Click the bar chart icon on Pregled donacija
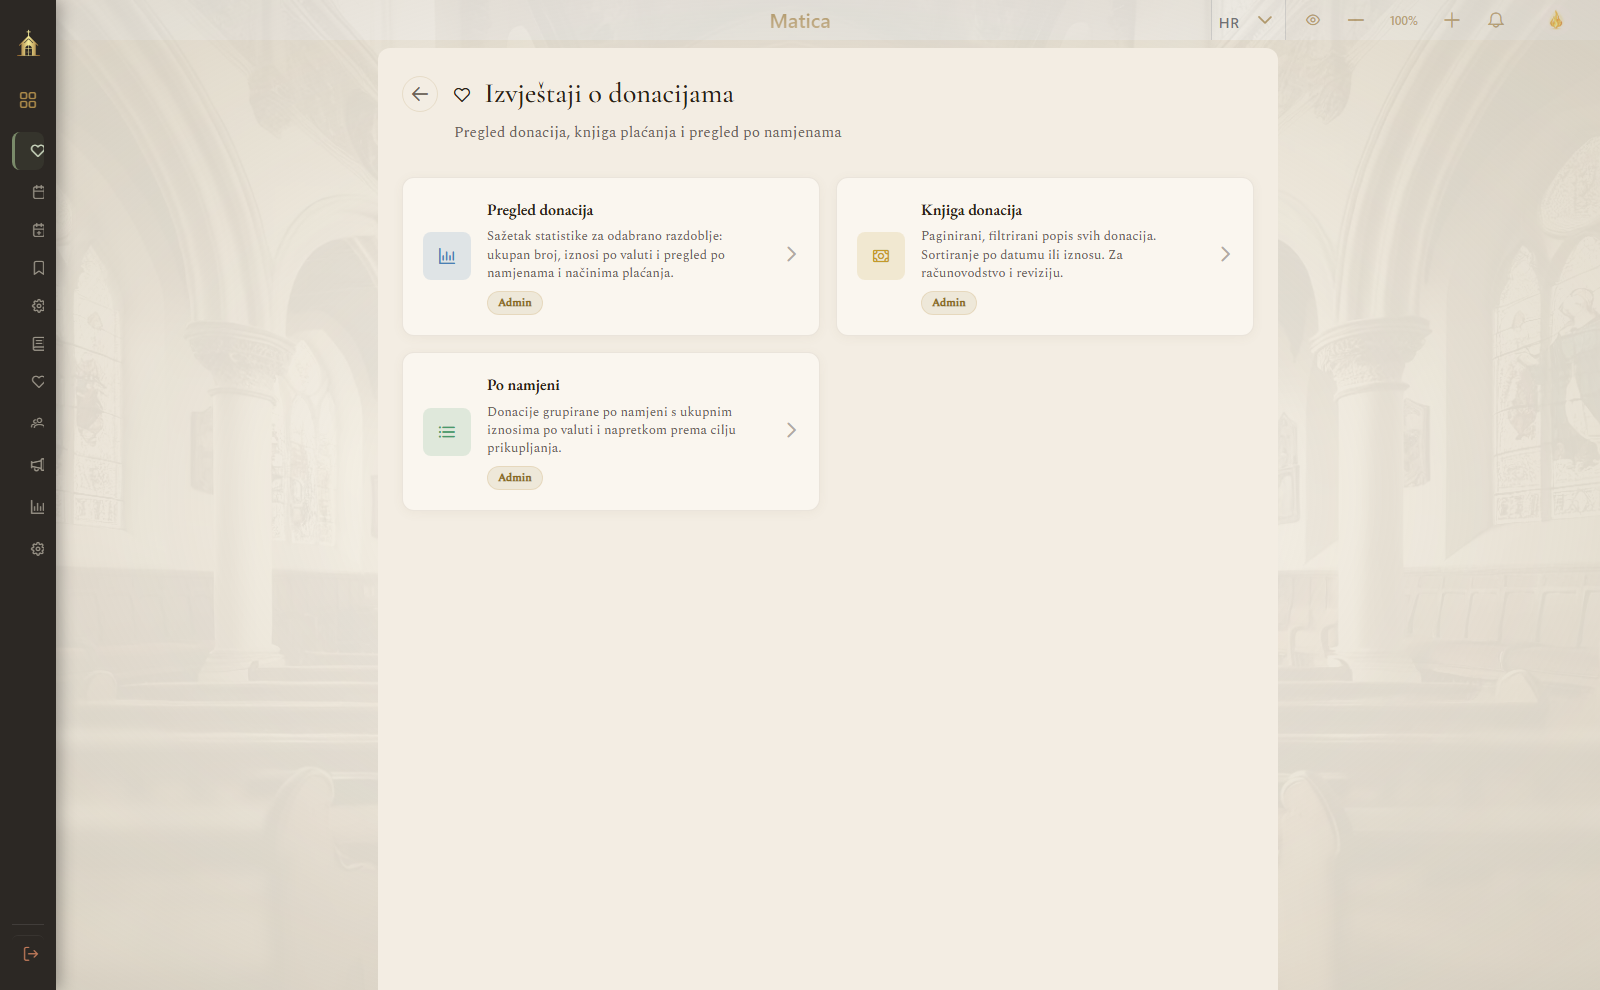 pyautogui.click(x=447, y=256)
